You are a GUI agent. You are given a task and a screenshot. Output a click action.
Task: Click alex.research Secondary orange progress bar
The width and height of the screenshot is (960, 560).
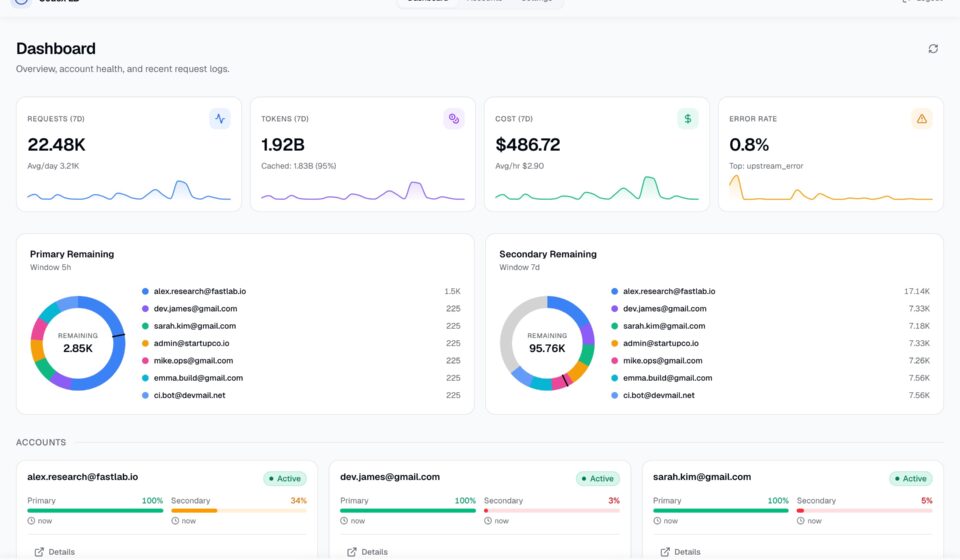(239, 510)
